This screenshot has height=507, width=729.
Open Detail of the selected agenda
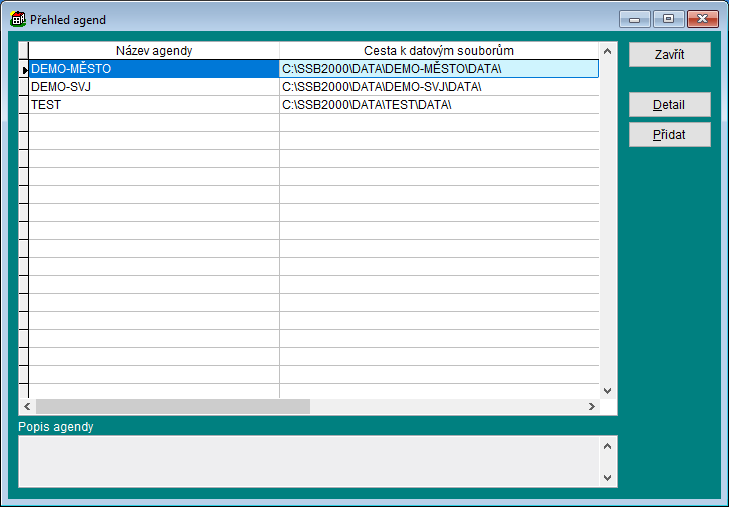pyautogui.click(x=669, y=105)
